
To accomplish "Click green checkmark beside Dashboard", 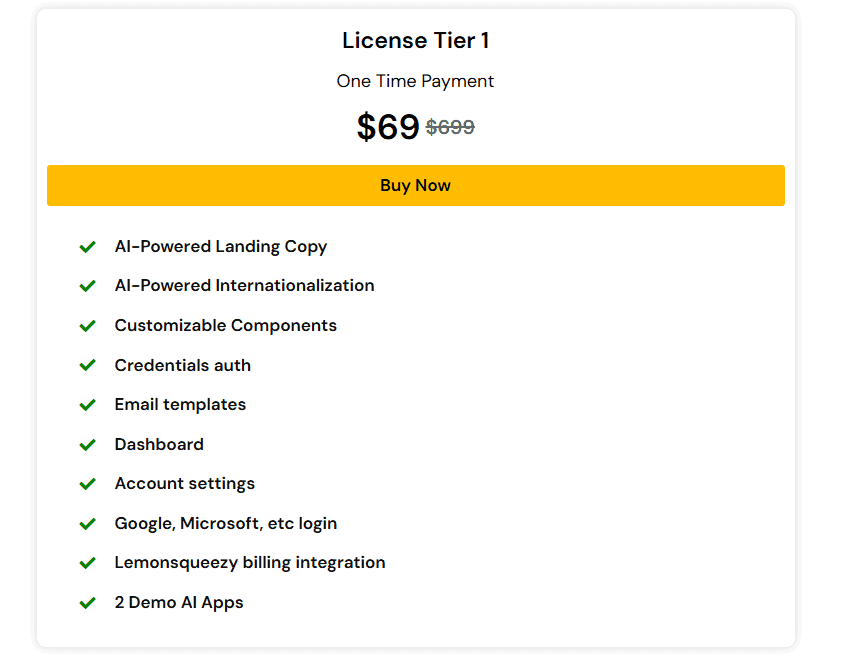I will (x=88, y=444).
